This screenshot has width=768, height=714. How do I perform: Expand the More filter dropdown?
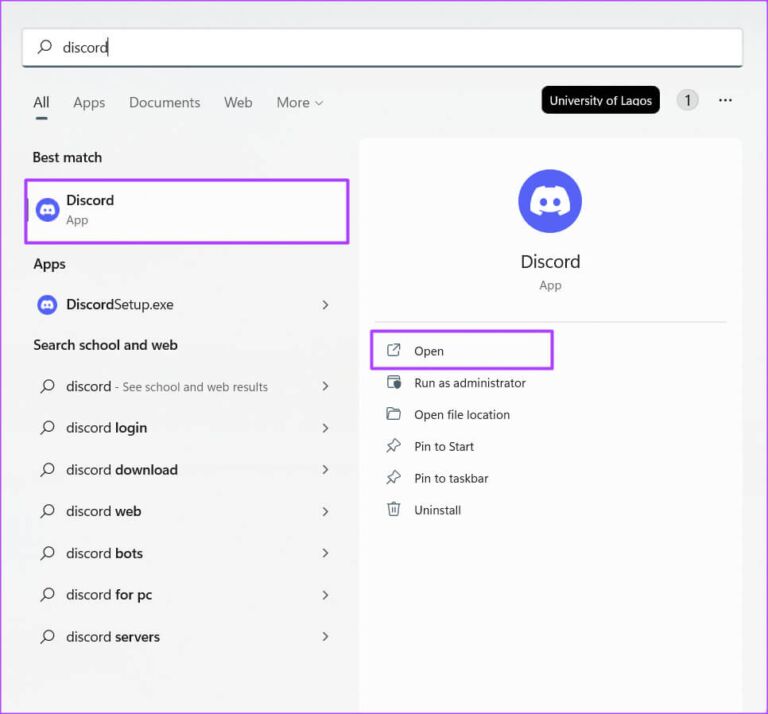pos(299,102)
